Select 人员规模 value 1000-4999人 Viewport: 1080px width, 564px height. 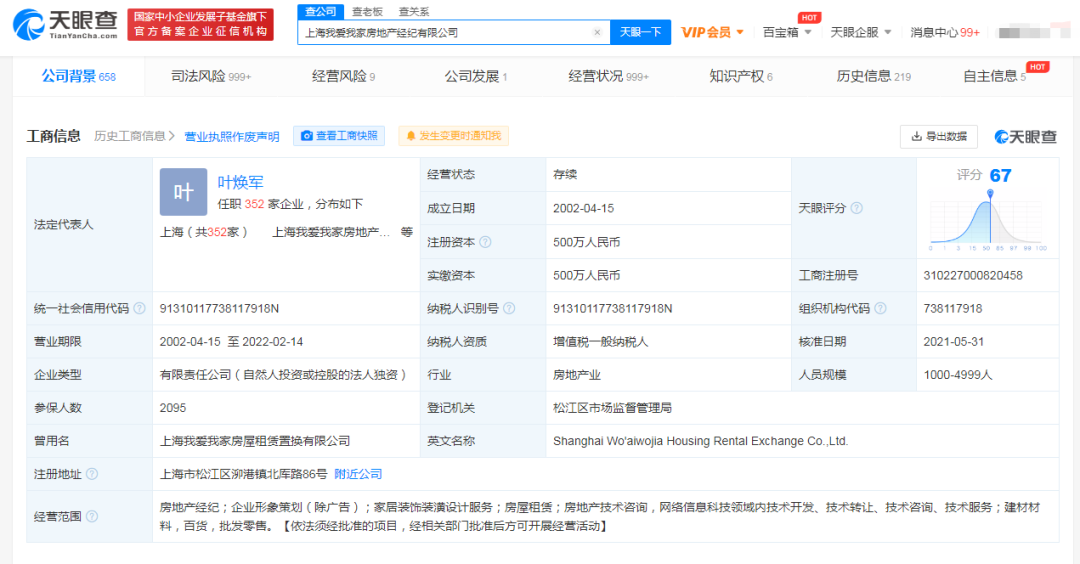[x=958, y=375]
